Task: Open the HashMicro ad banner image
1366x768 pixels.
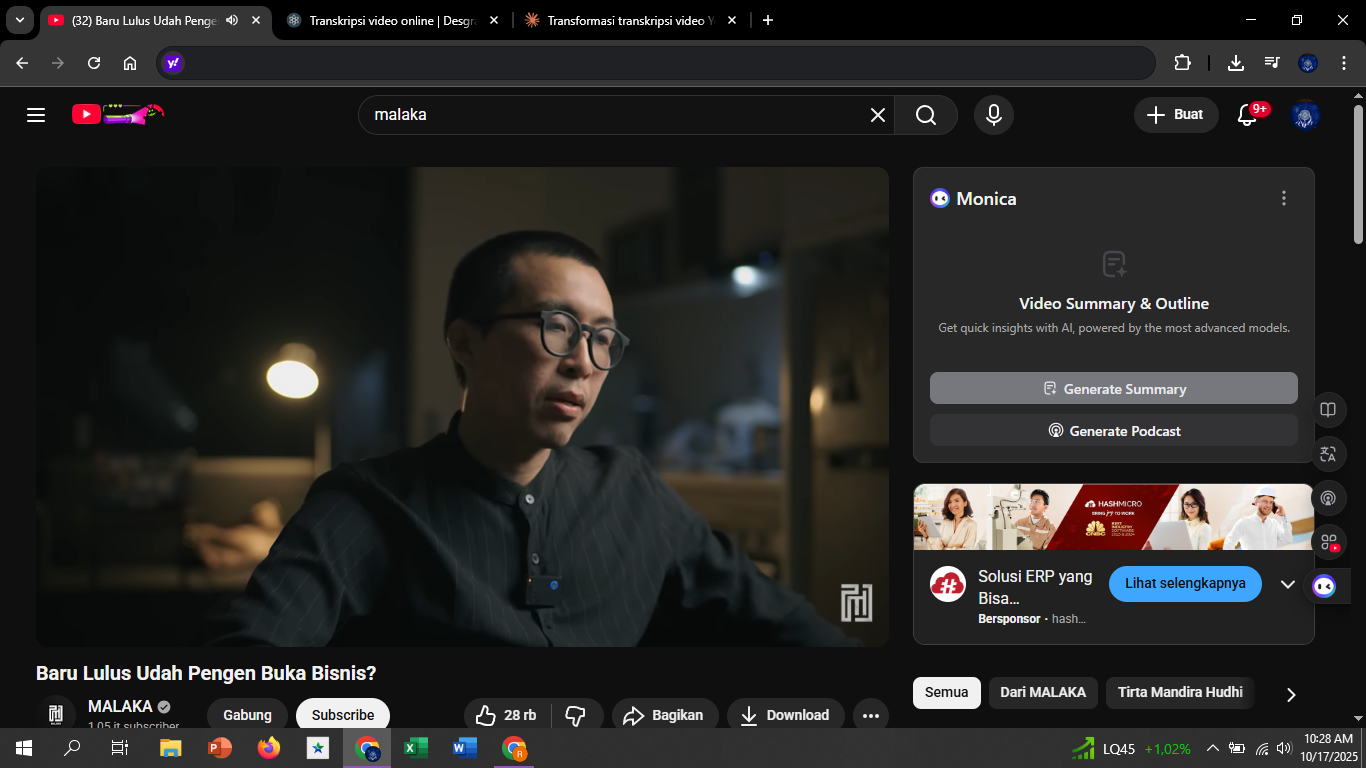Action: point(1114,517)
